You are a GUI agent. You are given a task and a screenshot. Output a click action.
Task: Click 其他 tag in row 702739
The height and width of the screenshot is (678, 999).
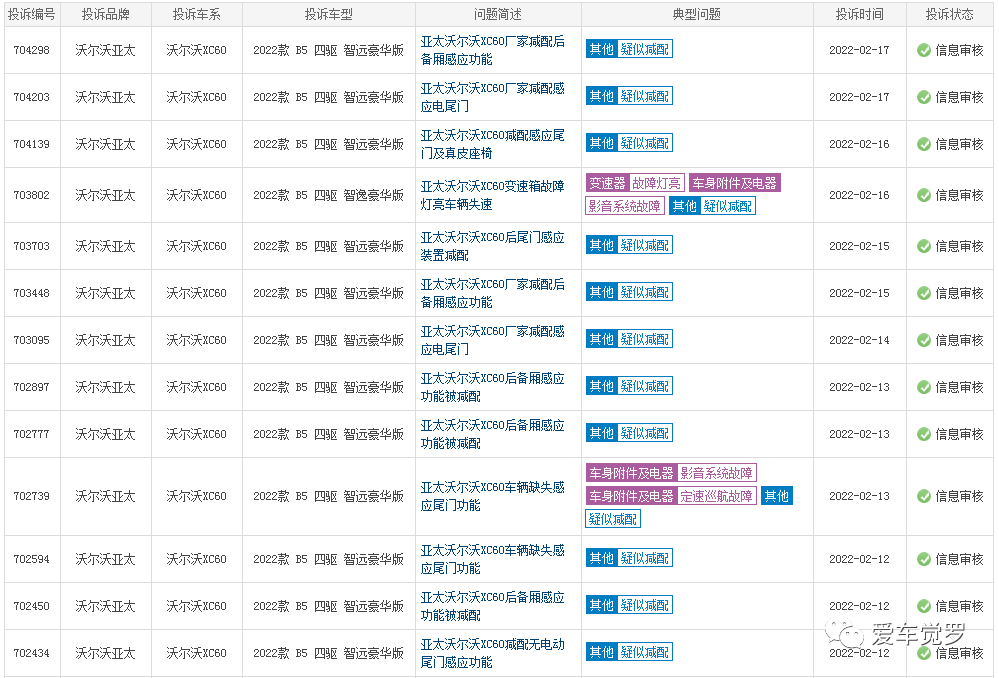(x=777, y=496)
